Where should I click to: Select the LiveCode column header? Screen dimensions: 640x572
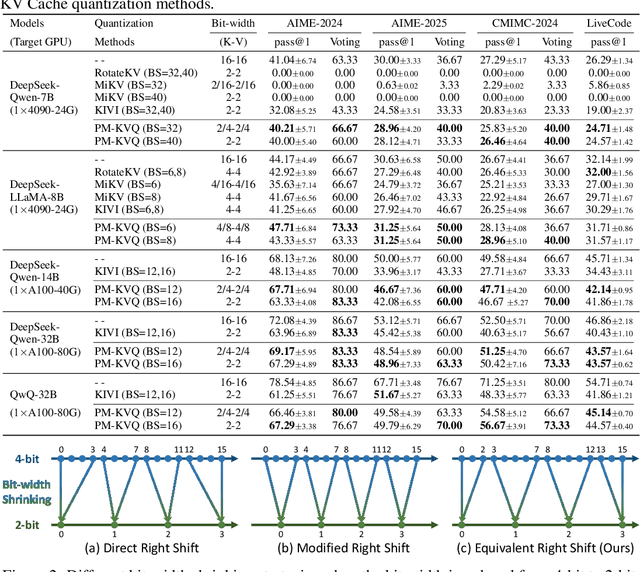click(x=609, y=22)
